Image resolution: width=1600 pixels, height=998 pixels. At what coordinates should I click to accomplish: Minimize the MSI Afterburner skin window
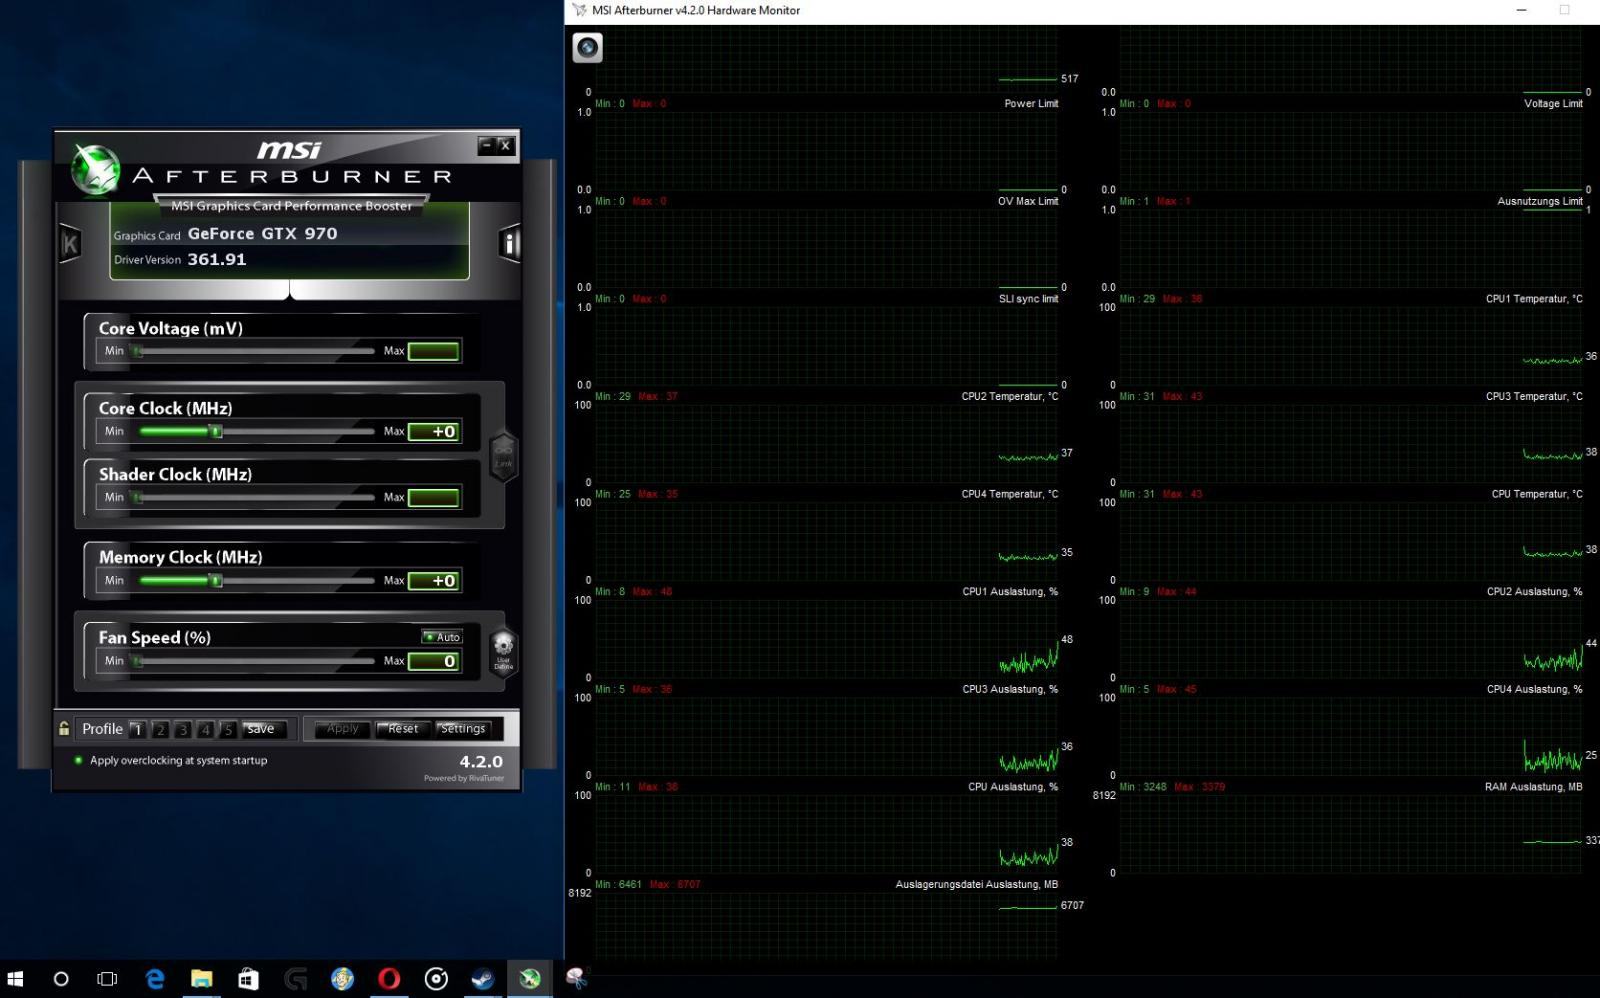tap(487, 145)
